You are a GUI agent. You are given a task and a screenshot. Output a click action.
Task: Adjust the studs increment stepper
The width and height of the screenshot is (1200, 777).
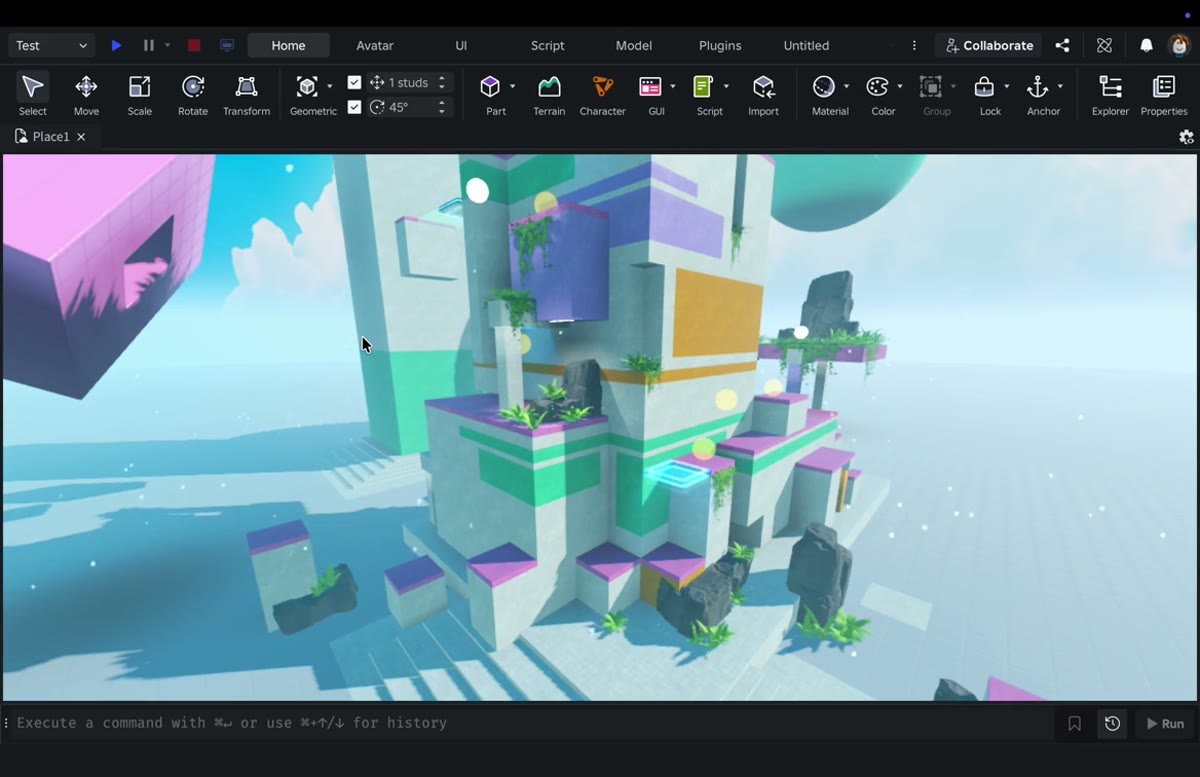(x=442, y=82)
